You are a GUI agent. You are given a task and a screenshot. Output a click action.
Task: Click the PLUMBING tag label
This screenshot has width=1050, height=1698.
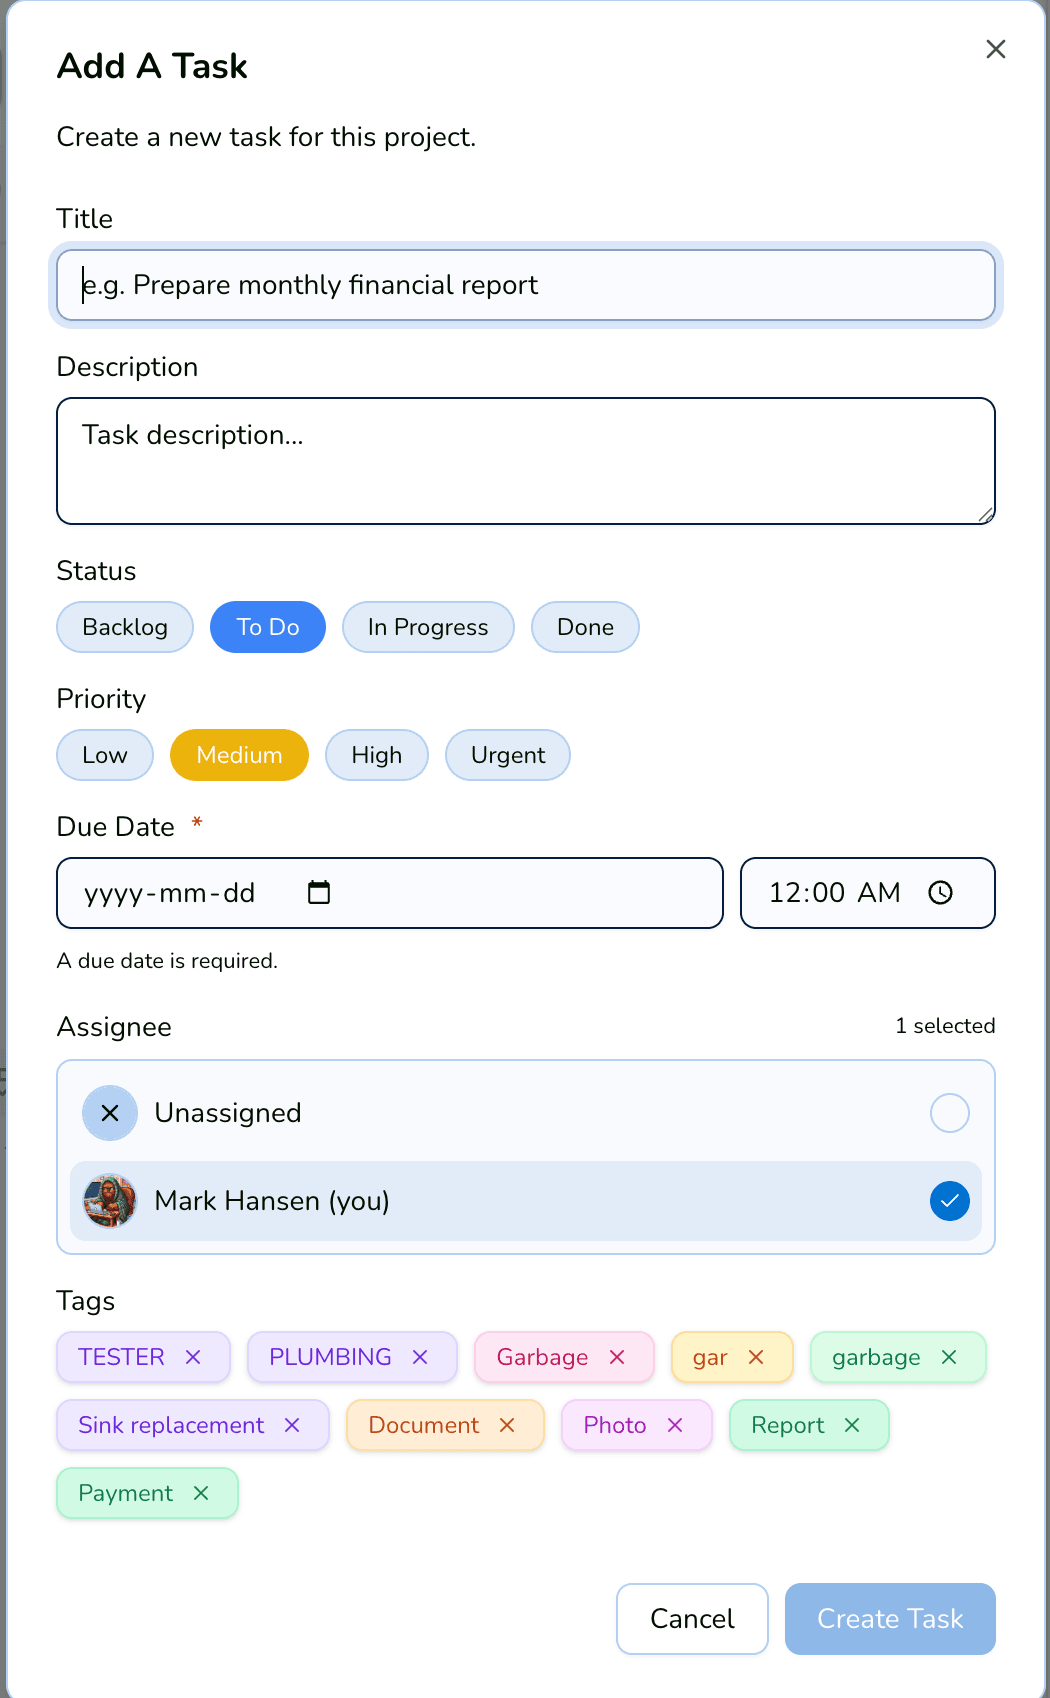point(330,1357)
